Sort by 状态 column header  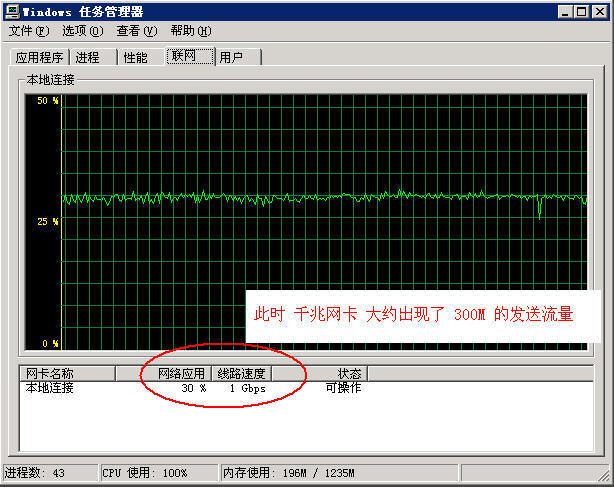(320, 373)
